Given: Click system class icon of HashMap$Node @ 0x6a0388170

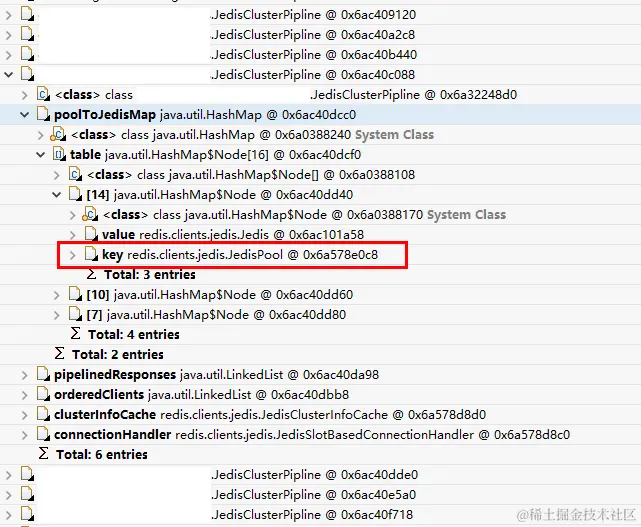Looking at the screenshot, I should 90,214.
